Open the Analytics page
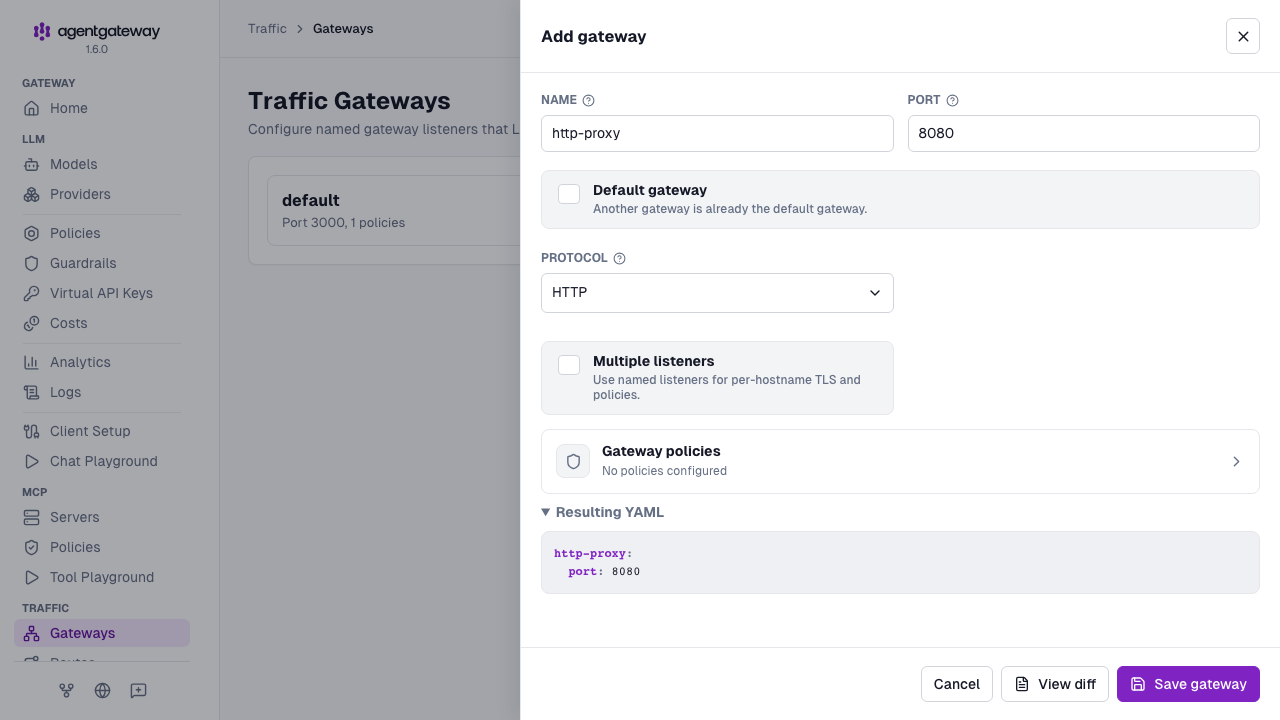1280x720 pixels. tap(102, 362)
